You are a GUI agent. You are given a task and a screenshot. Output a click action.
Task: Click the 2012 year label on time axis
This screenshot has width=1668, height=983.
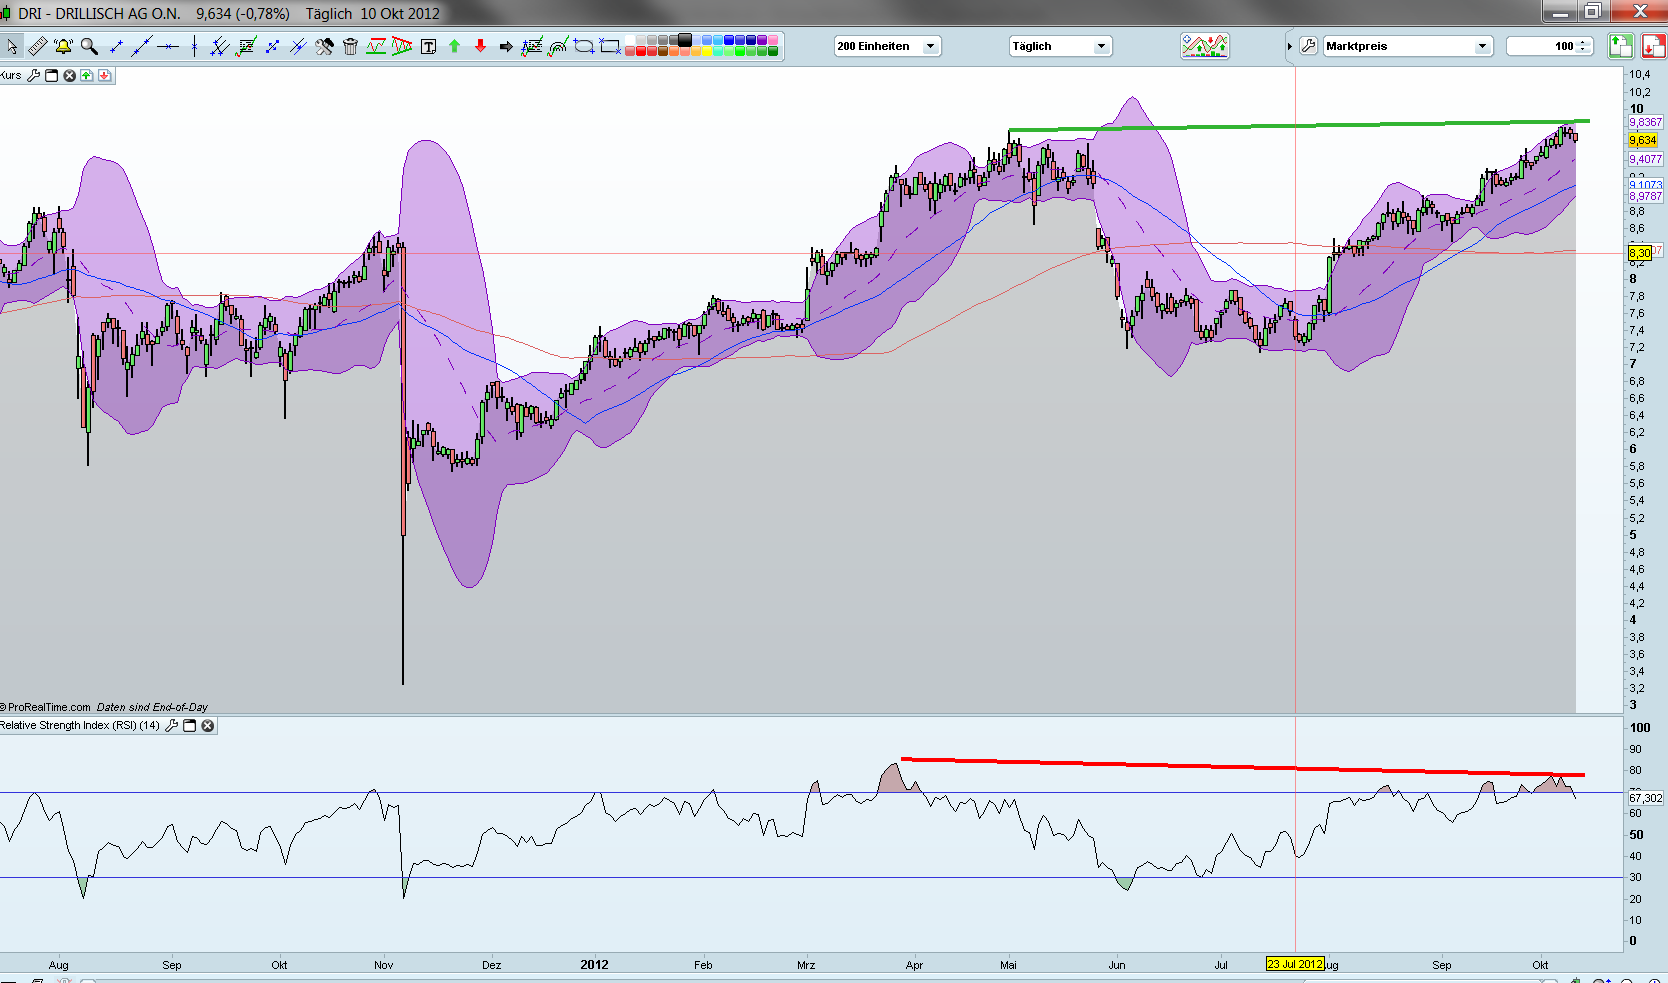(x=594, y=965)
